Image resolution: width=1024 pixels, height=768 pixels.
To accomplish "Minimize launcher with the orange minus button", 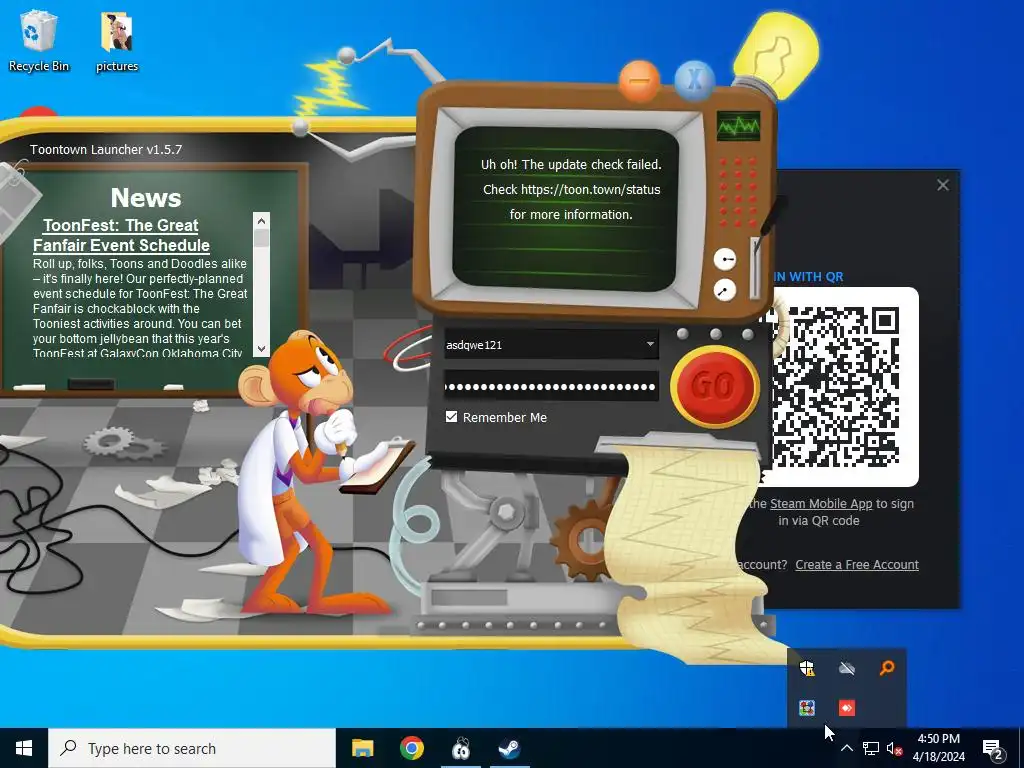I will click(x=639, y=82).
